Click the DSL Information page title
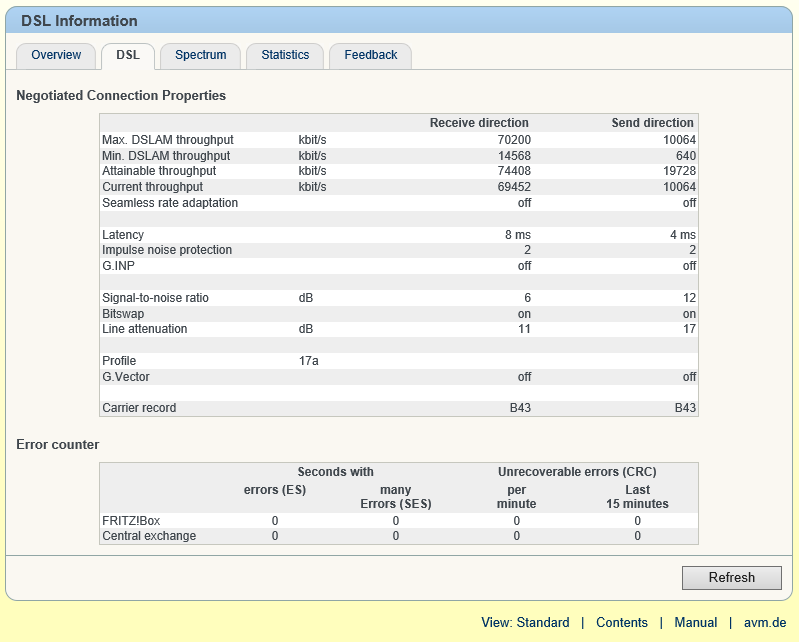The image size is (799, 642). [79, 21]
